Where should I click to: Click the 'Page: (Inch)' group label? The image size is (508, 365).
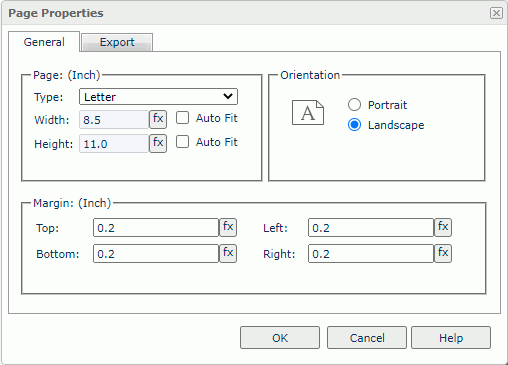tap(67, 75)
